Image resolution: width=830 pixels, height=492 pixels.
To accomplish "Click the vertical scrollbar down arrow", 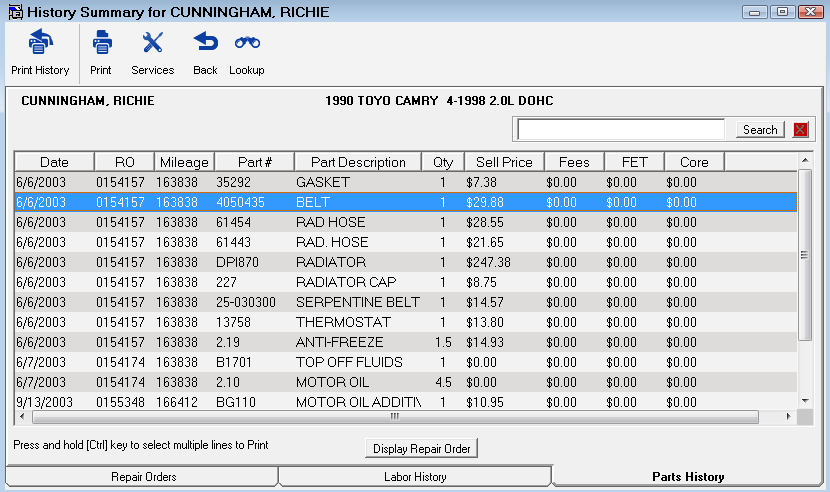I will (x=805, y=401).
